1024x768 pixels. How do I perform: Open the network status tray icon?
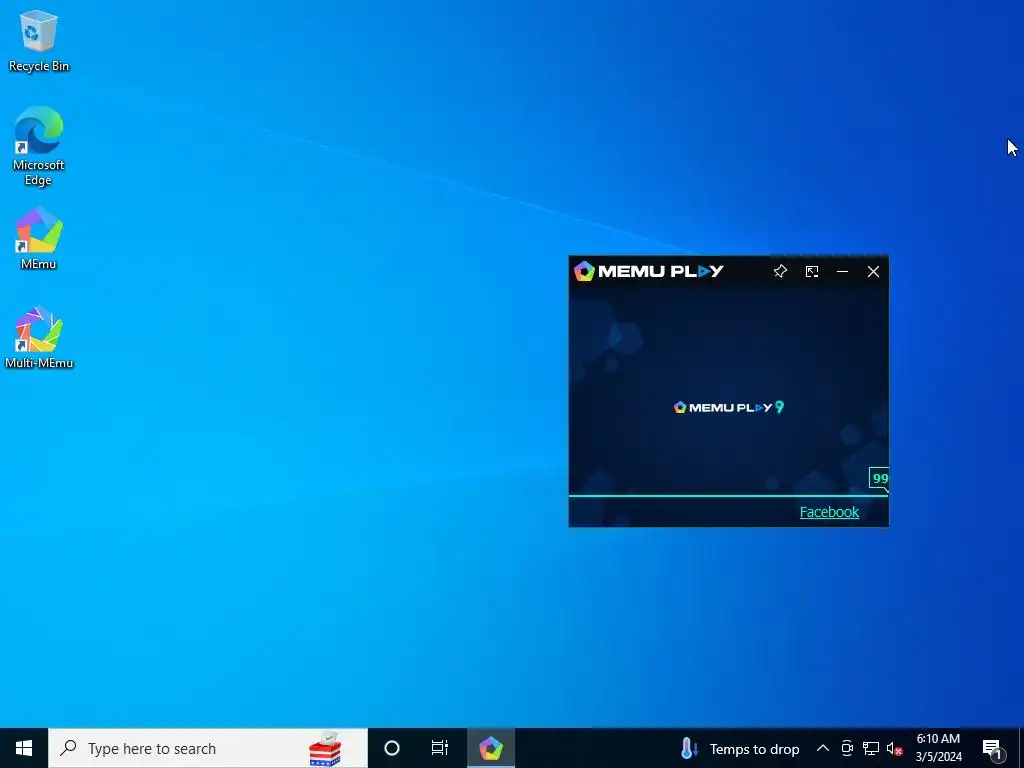point(871,748)
